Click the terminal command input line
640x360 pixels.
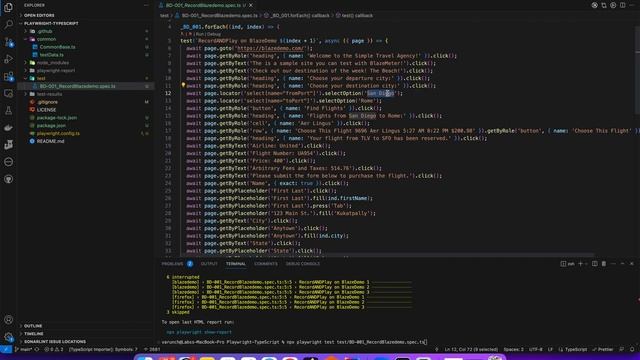point(294,342)
